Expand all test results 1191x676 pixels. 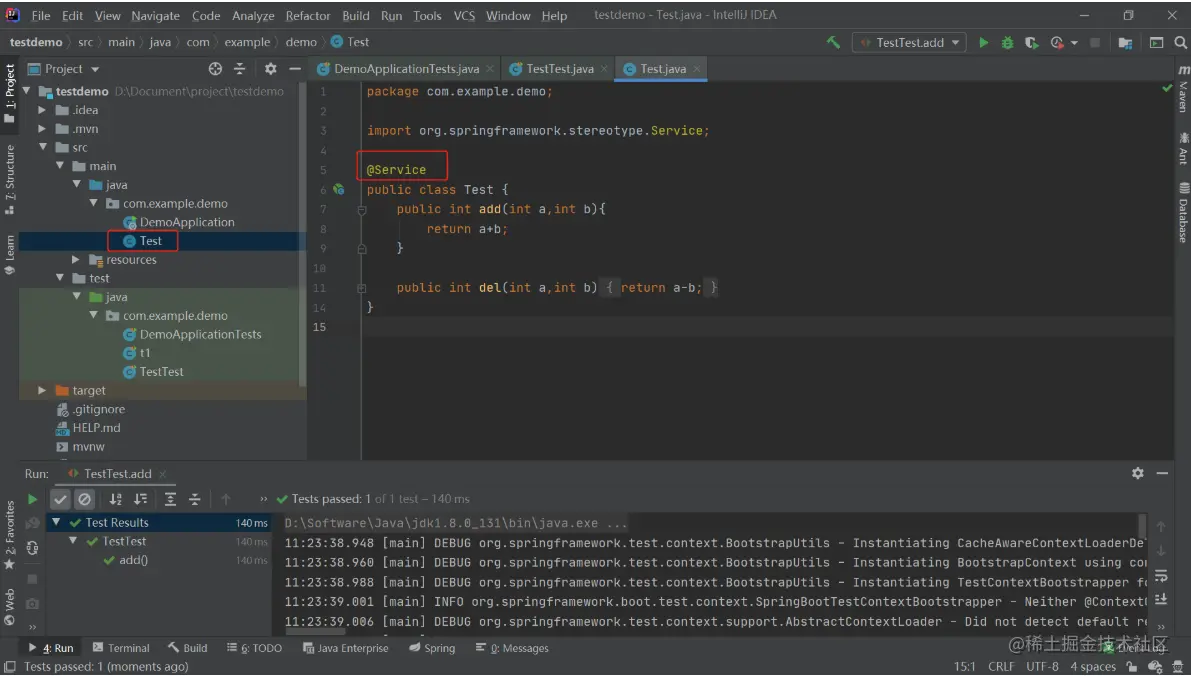coord(170,499)
